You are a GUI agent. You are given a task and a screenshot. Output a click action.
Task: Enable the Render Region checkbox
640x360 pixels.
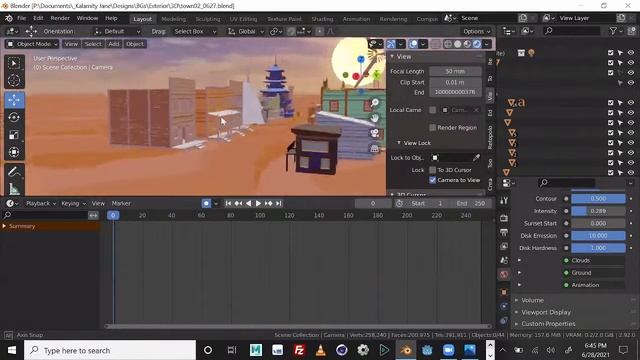pyautogui.click(x=433, y=128)
